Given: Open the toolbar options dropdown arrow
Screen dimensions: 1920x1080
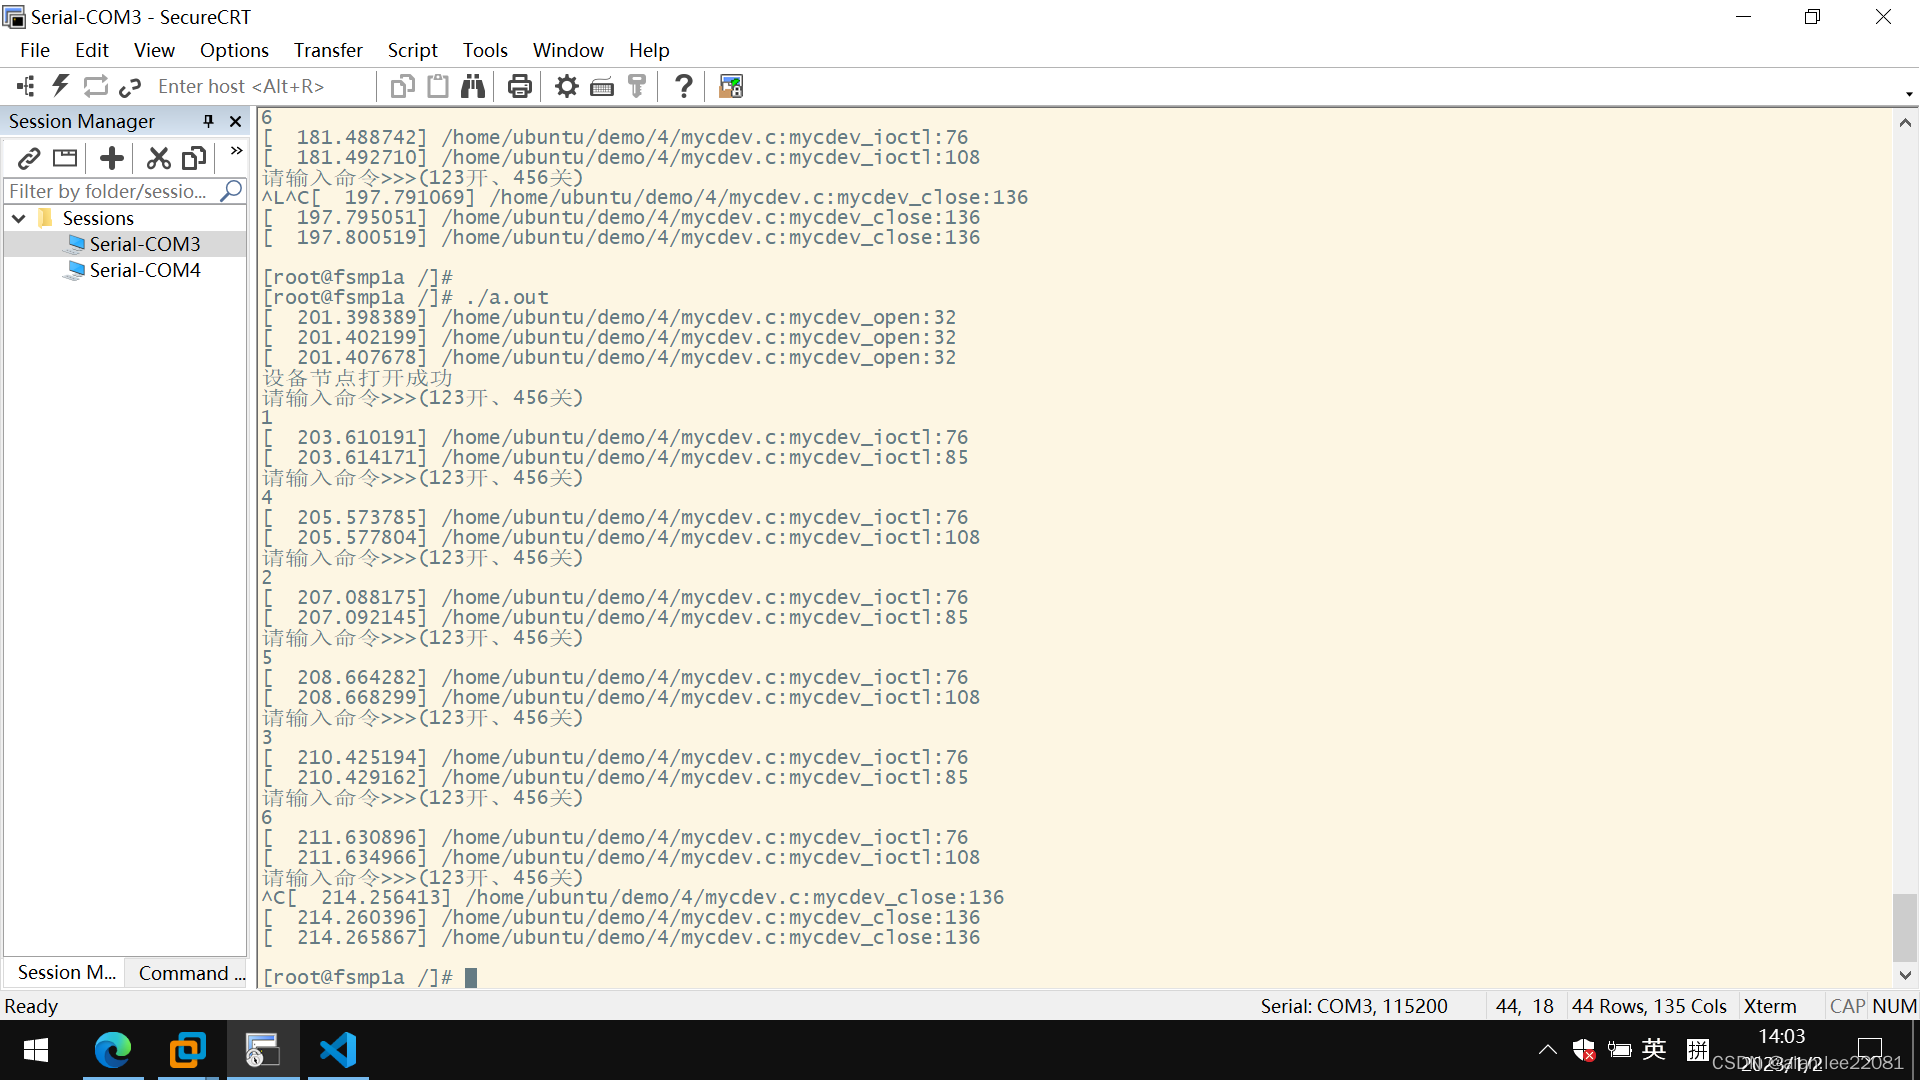Looking at the screenshot, I should click(1908, 93).
